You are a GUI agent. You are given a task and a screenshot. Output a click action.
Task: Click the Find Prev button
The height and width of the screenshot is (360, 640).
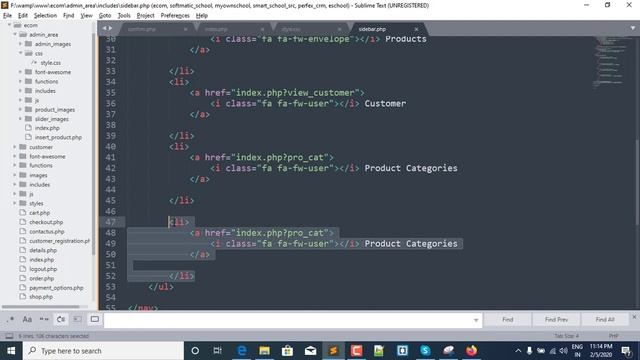[556, 320]
